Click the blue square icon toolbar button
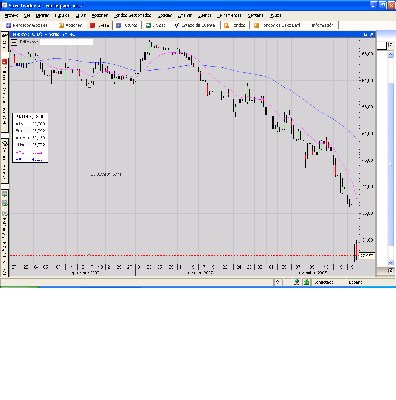The width and height of the screenshot is (396, 400). 127,25
